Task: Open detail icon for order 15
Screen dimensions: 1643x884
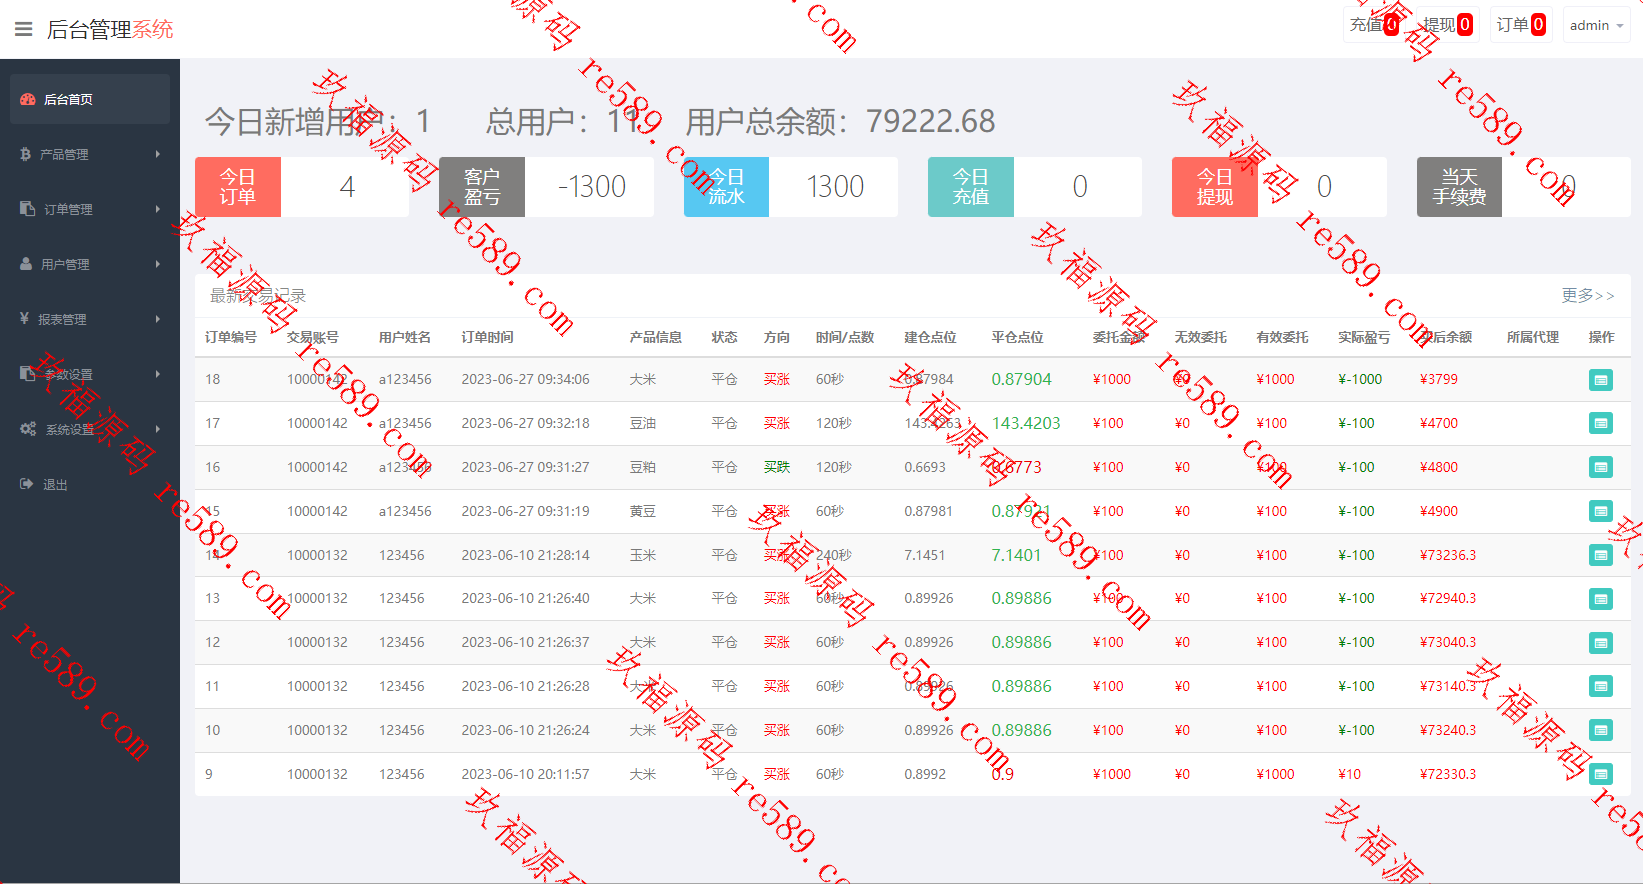Action: [x=1601, y=511]
